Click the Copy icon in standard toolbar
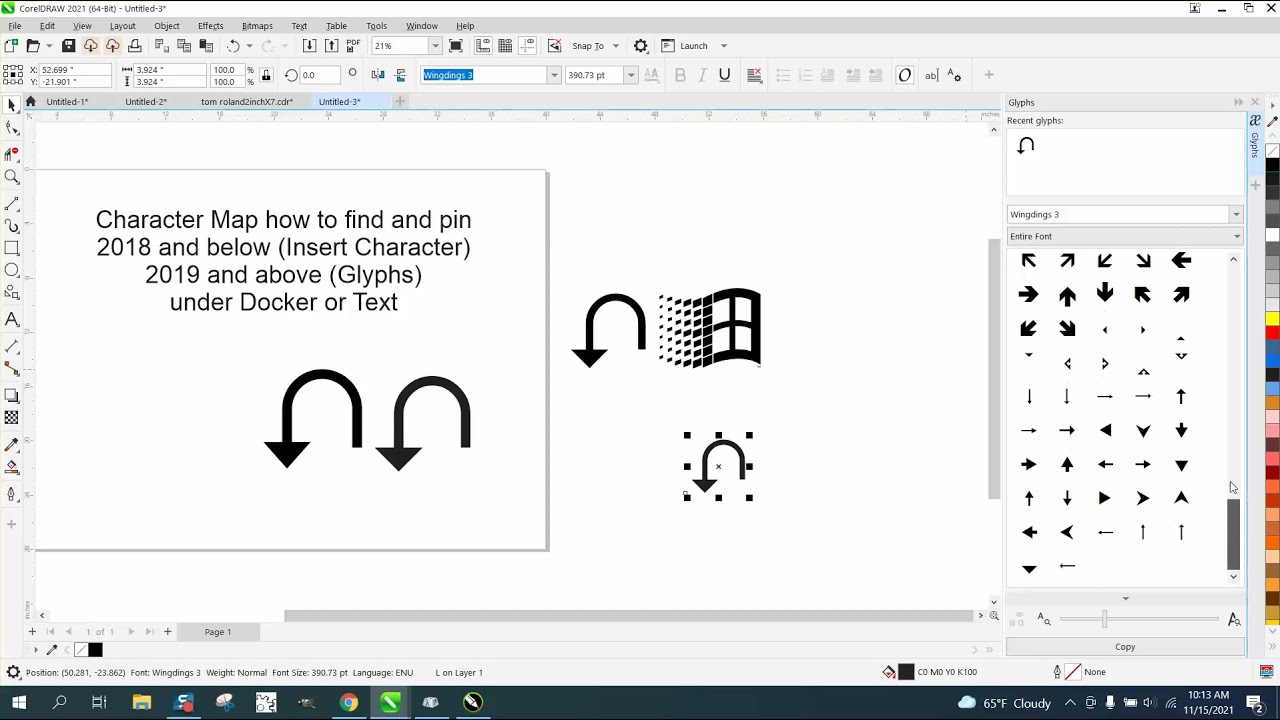Viewport: 1280px width, 720px height. pos(184,46)
